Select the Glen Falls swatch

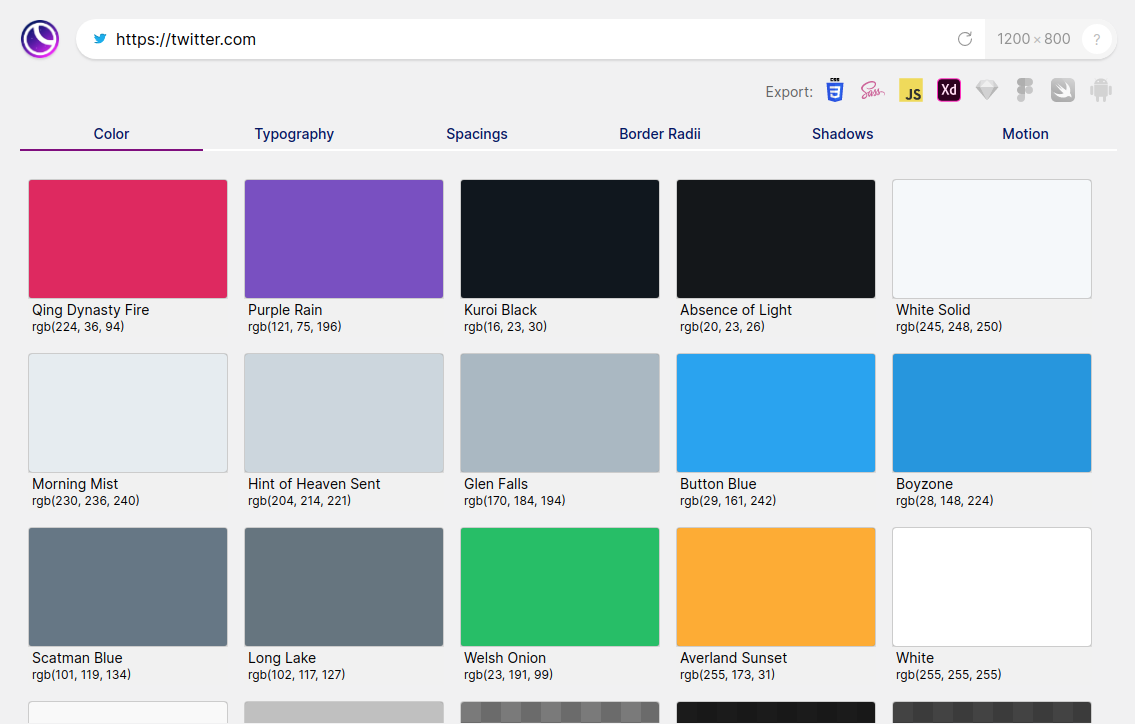560,413
